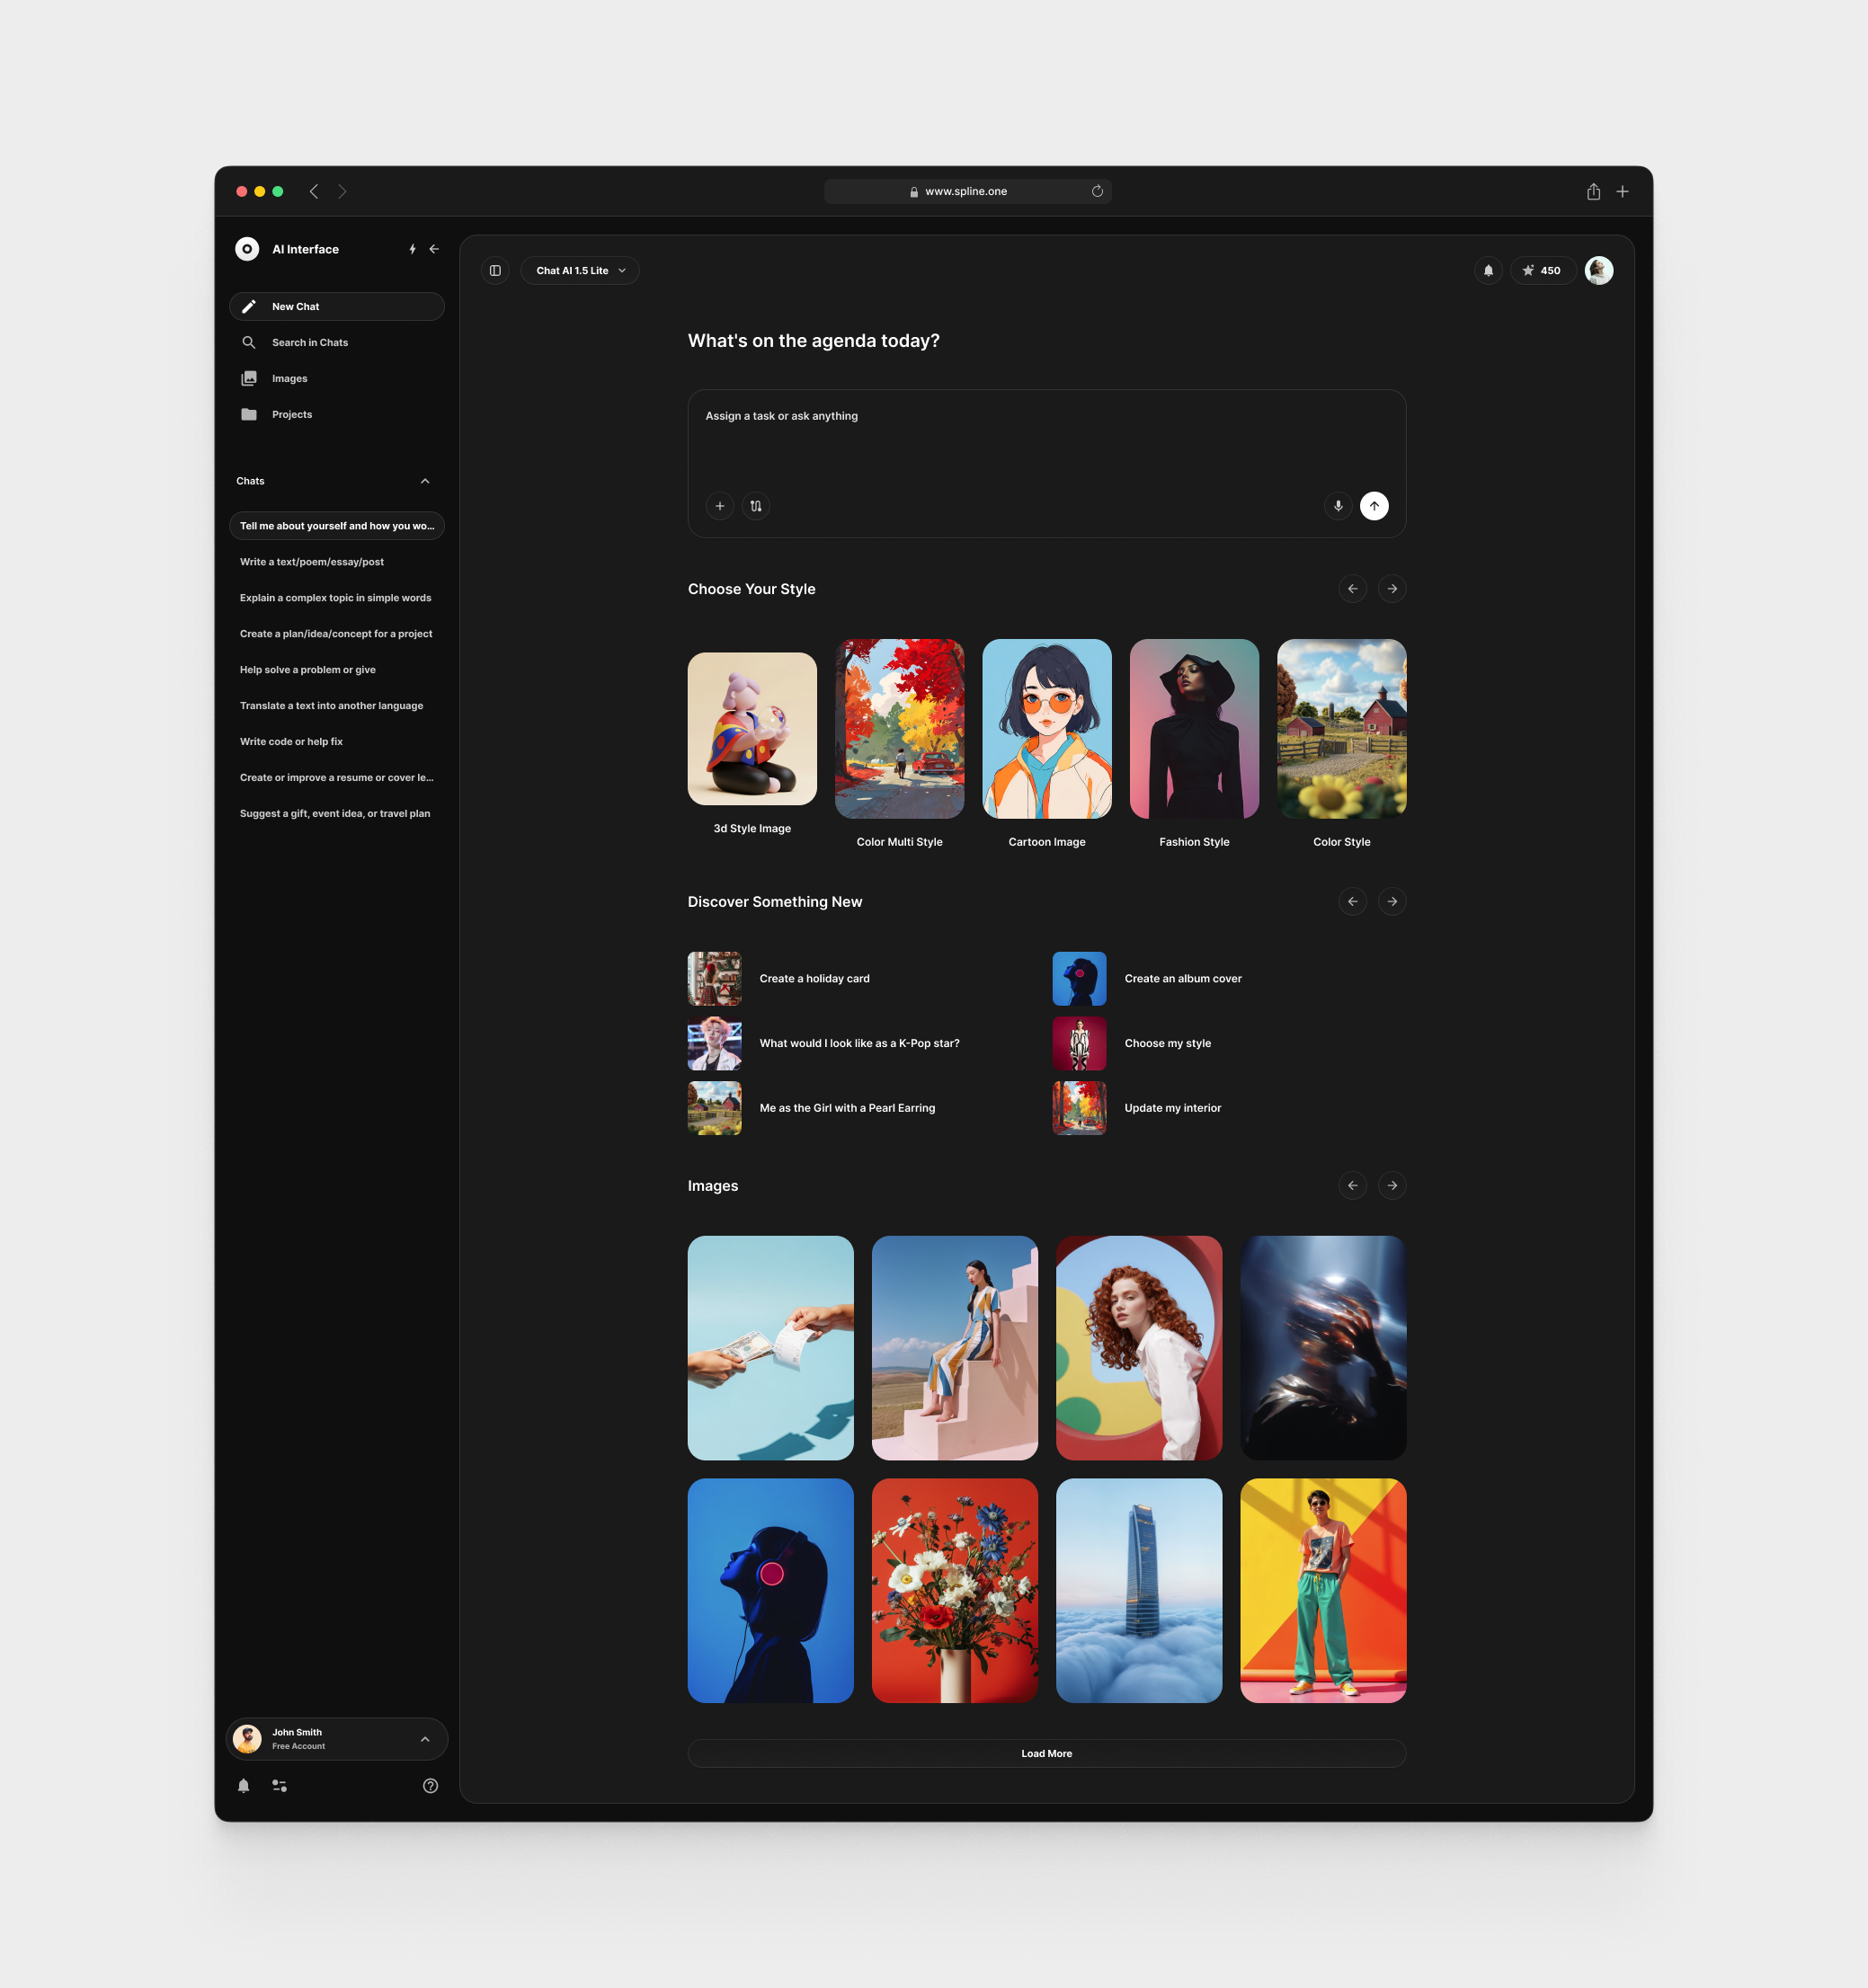Viewport: 1868px width, 1988px height.
Task: Open the help question mark icon
Action: pos(430,1786)
